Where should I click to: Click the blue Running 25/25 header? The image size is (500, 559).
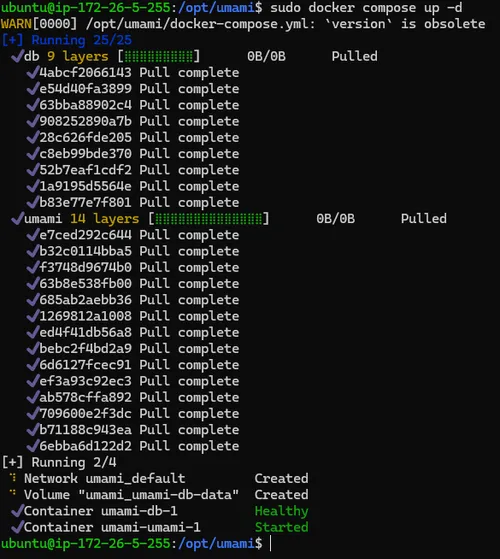coord(67,40)
